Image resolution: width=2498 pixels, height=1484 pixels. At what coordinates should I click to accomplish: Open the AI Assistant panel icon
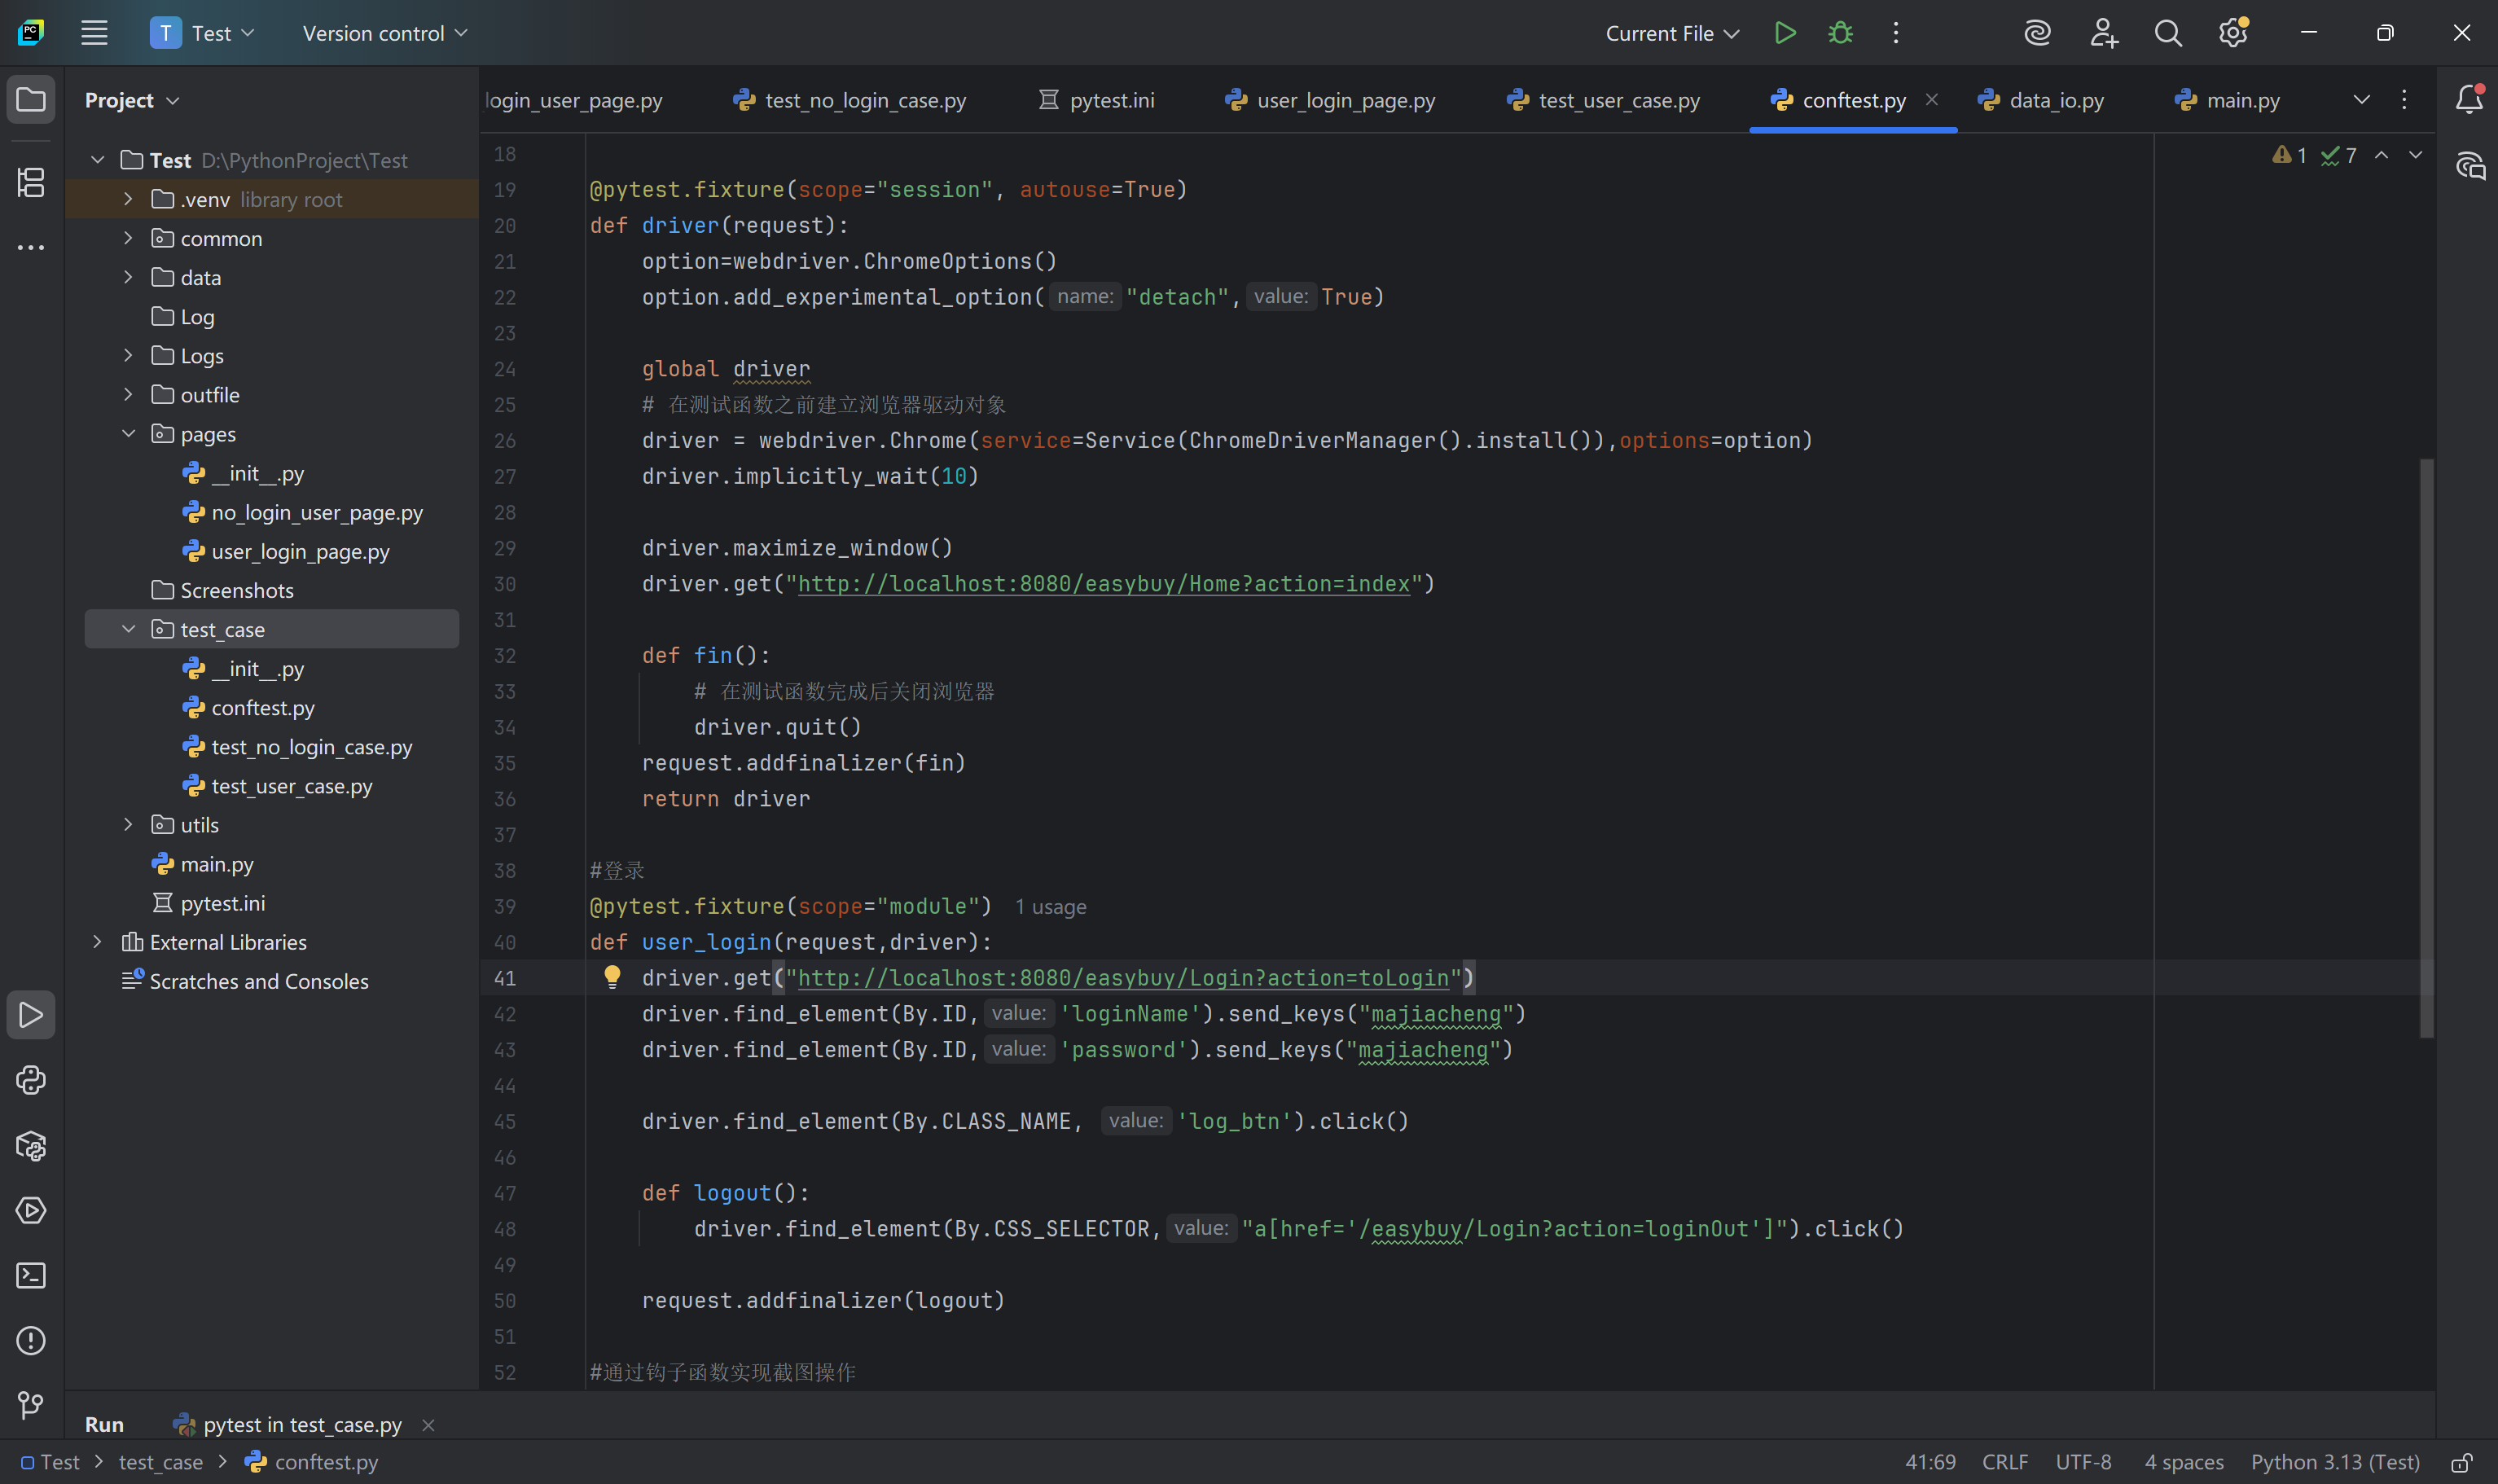[x=2470, y=165]
